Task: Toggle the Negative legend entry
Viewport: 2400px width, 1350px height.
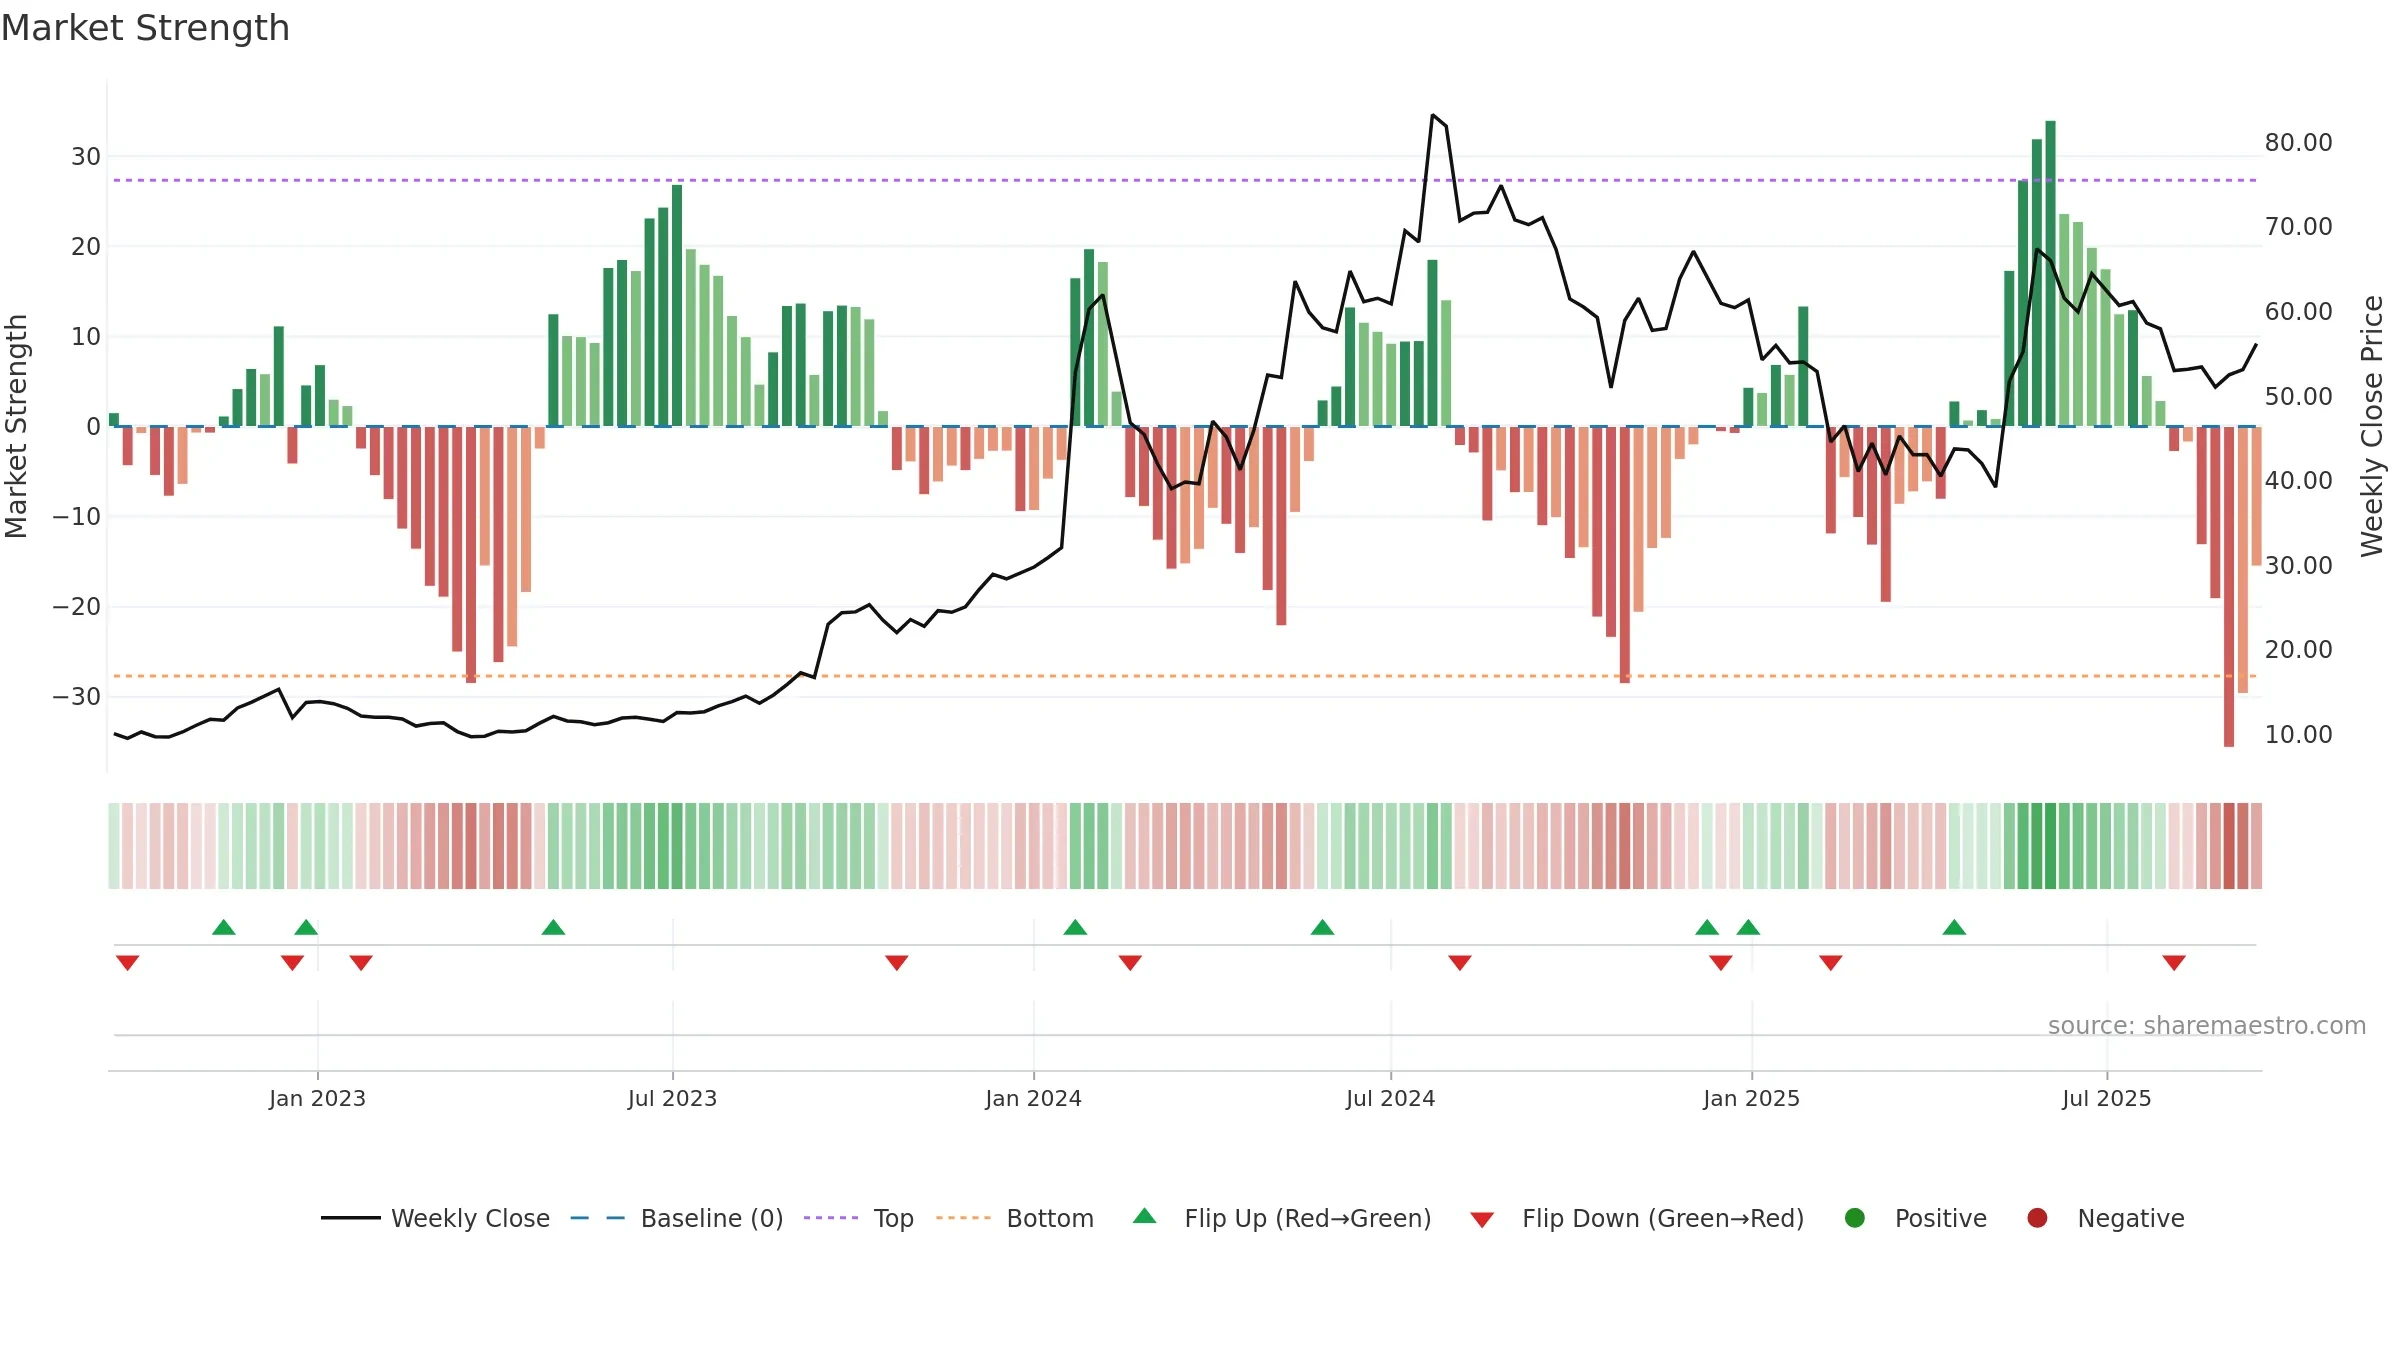Action: (x=2105, y=1218)
